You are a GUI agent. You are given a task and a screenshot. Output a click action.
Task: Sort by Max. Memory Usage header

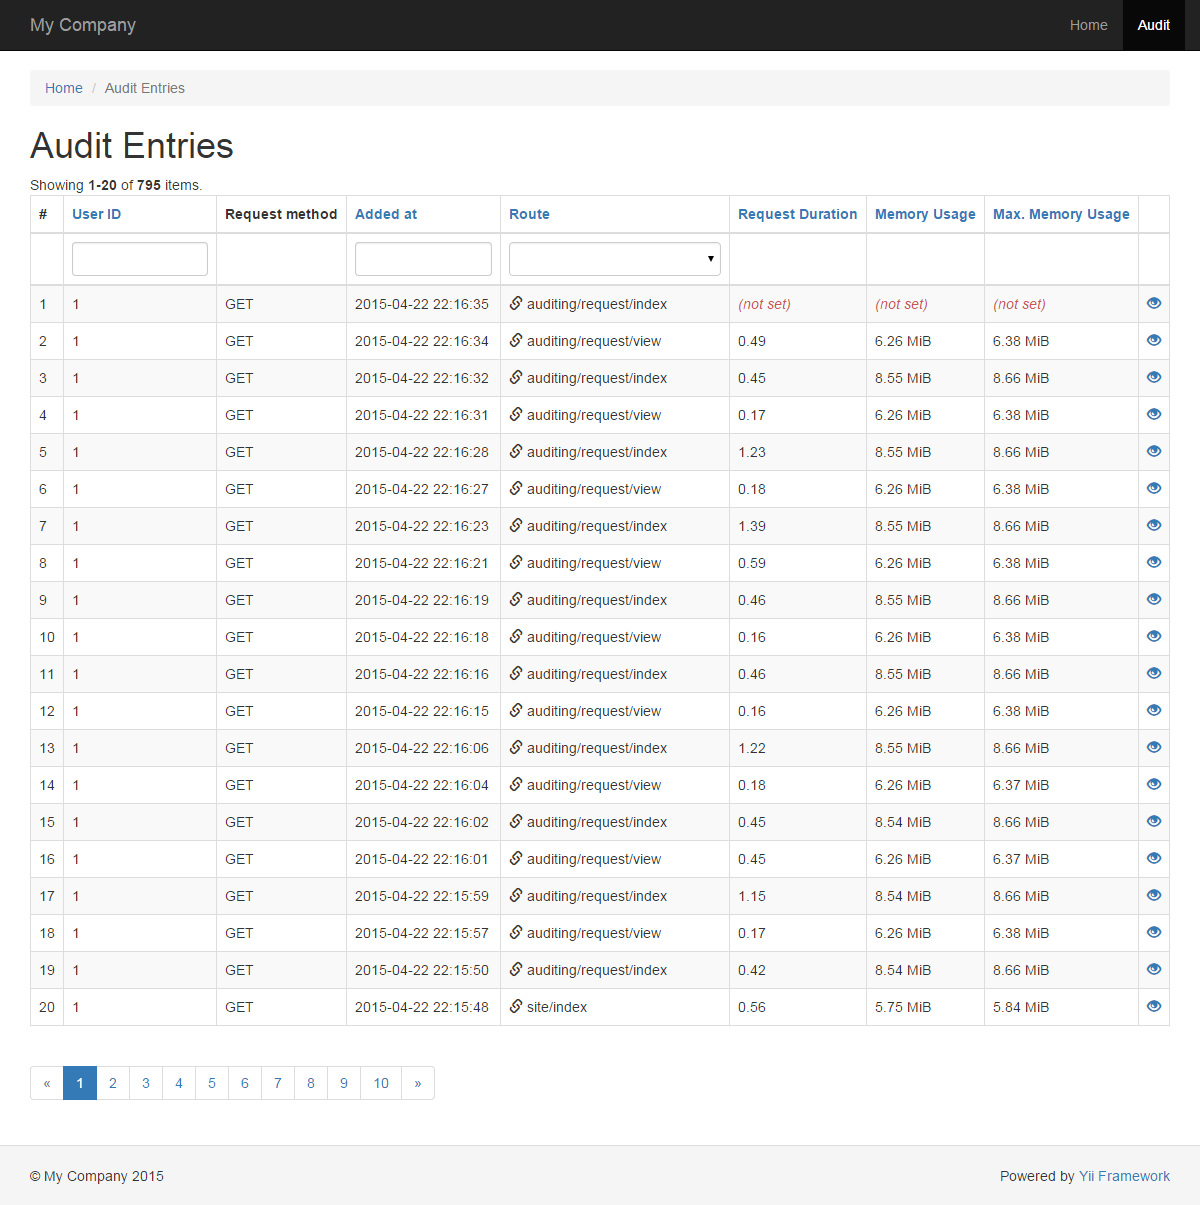[1061, 214]
